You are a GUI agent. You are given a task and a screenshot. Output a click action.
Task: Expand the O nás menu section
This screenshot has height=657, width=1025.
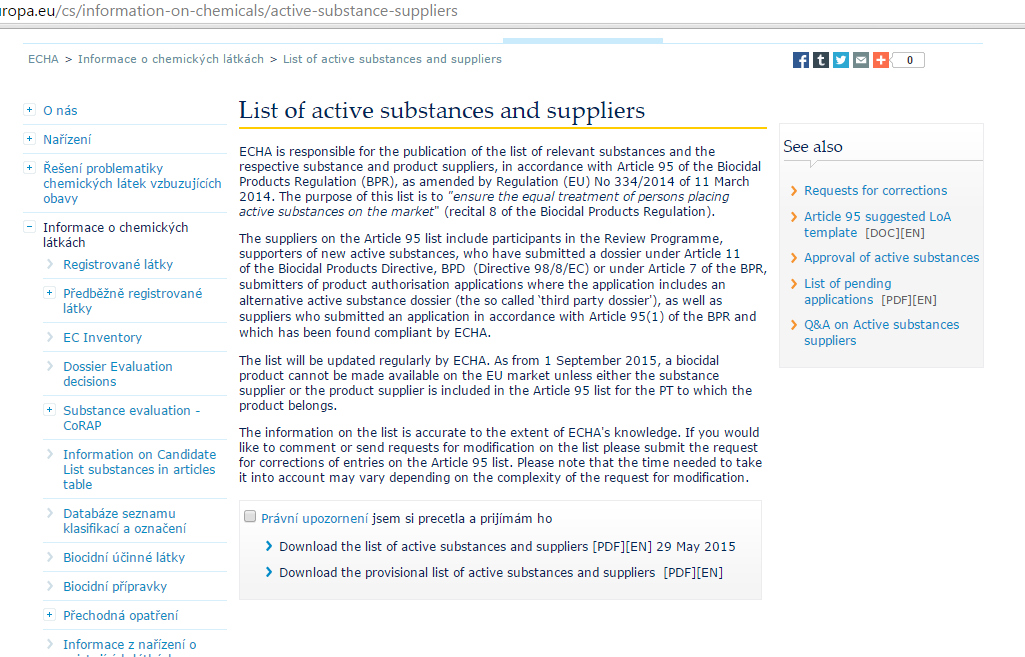(29, 110)
